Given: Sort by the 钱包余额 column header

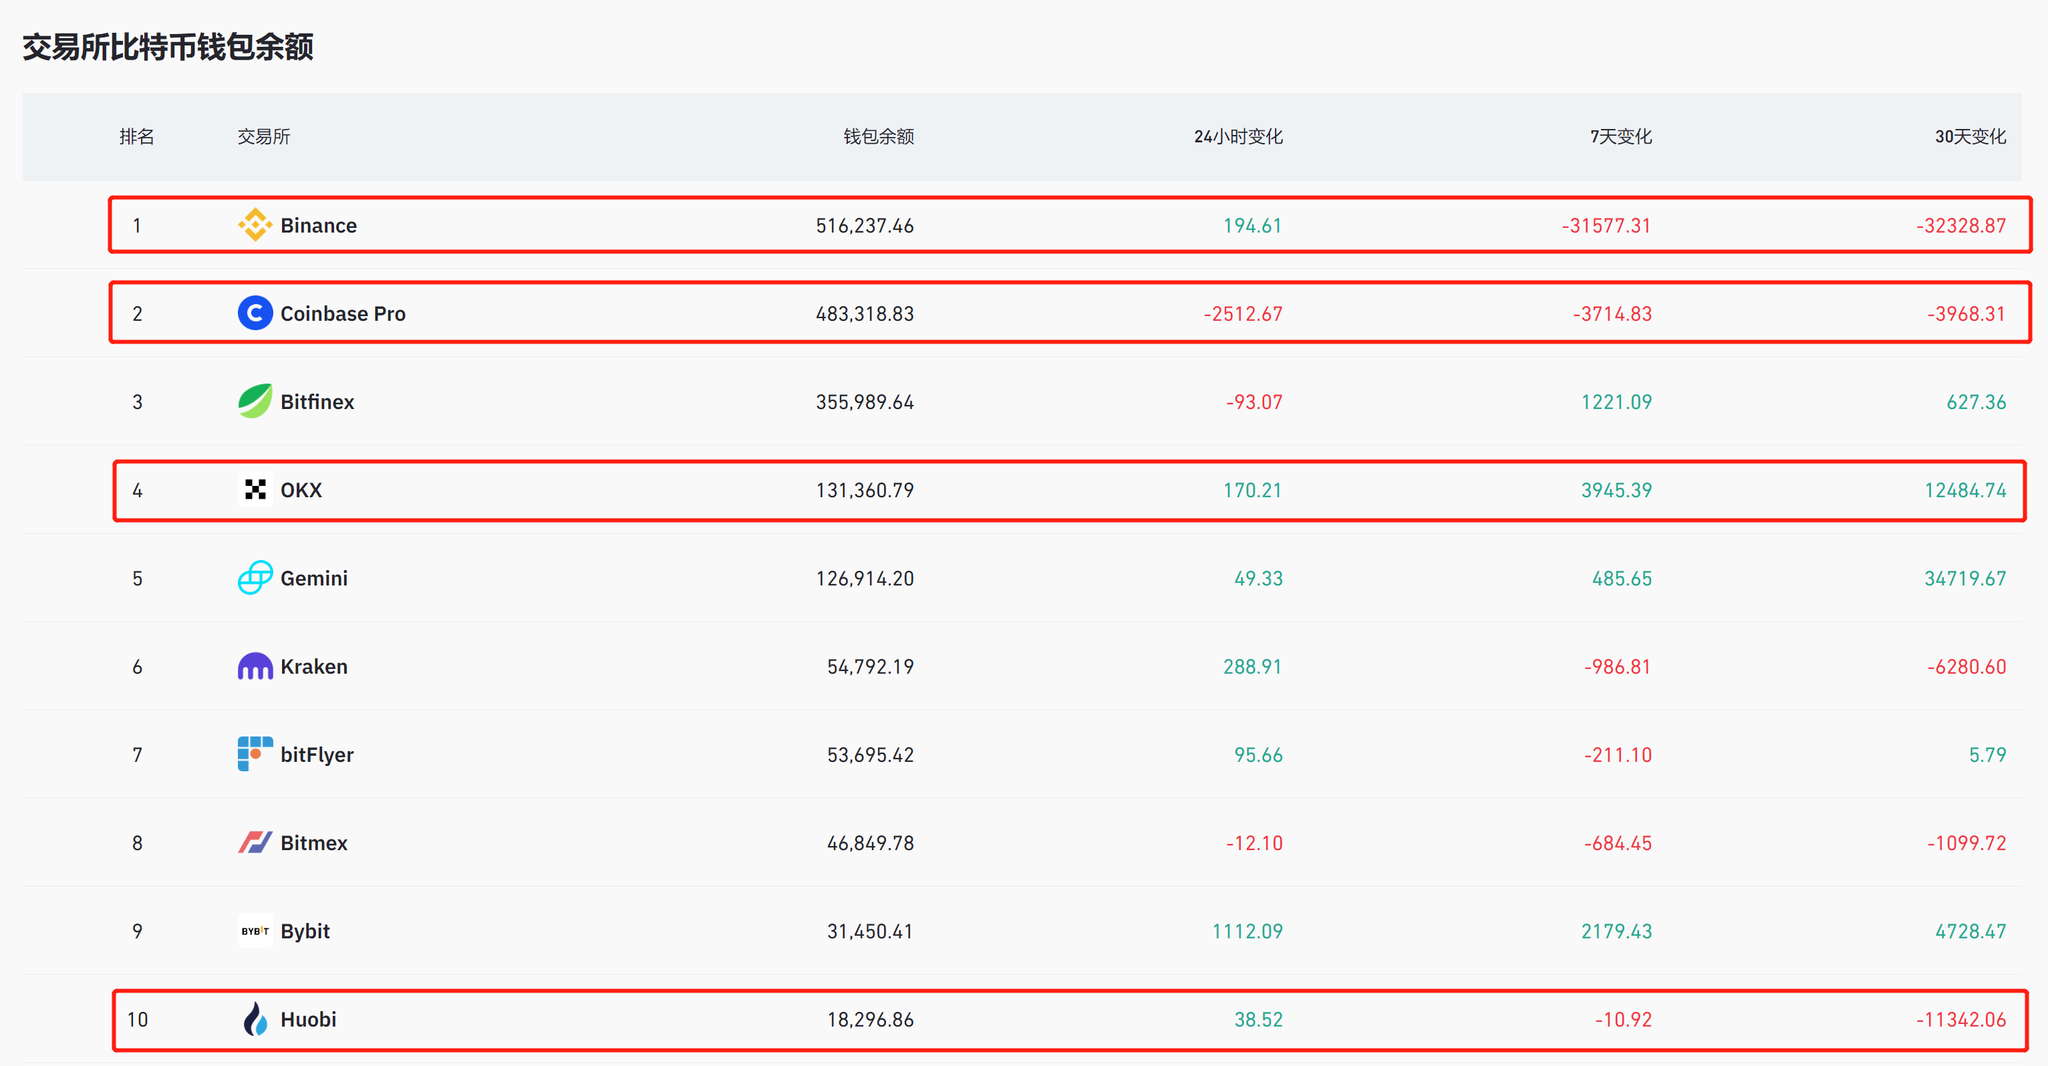Looking at the screenshot, I should coord(879,137).
